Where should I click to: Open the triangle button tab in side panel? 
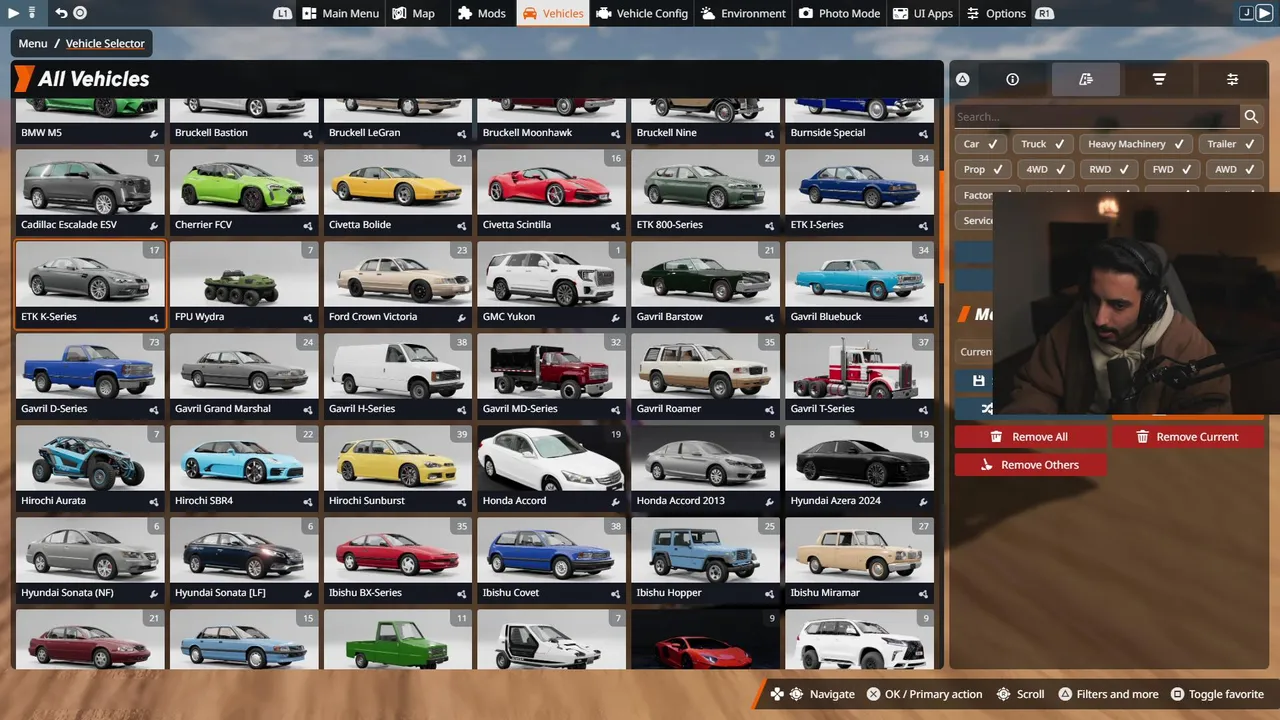click(x=962, y=79)
